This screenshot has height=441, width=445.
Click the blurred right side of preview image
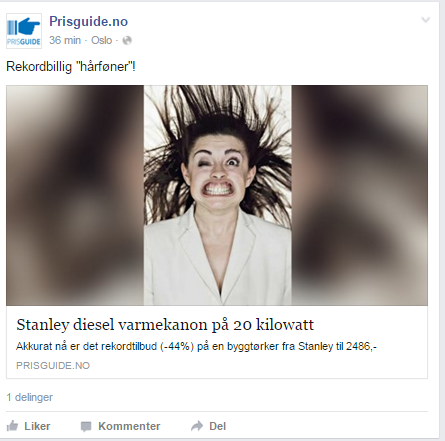(x=359, y=195)
